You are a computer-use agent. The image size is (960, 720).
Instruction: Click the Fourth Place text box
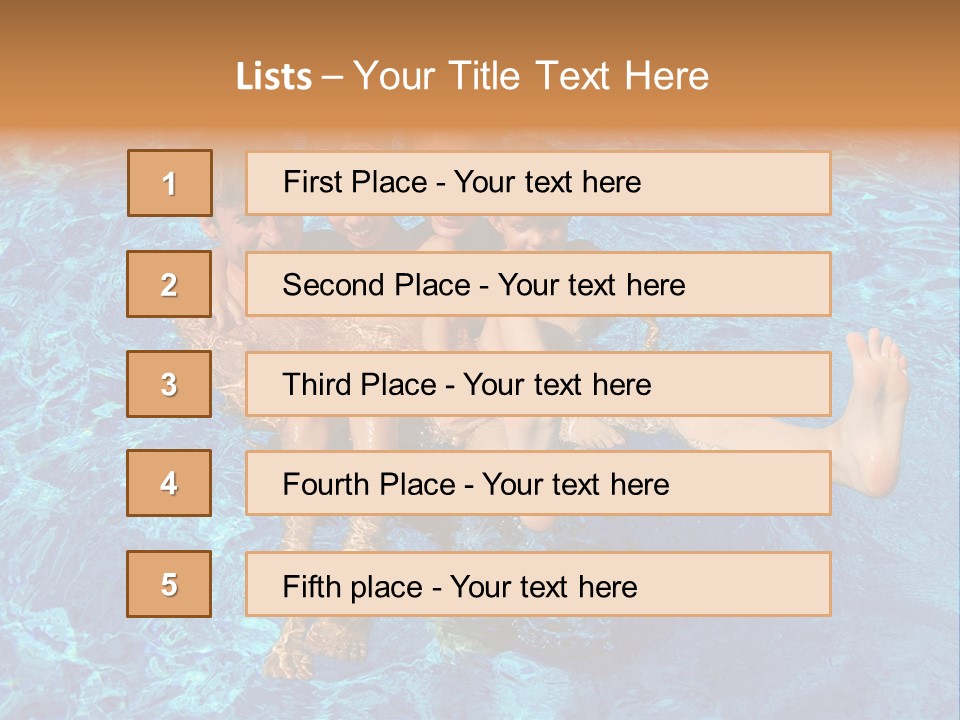click(x=538, y=483)
